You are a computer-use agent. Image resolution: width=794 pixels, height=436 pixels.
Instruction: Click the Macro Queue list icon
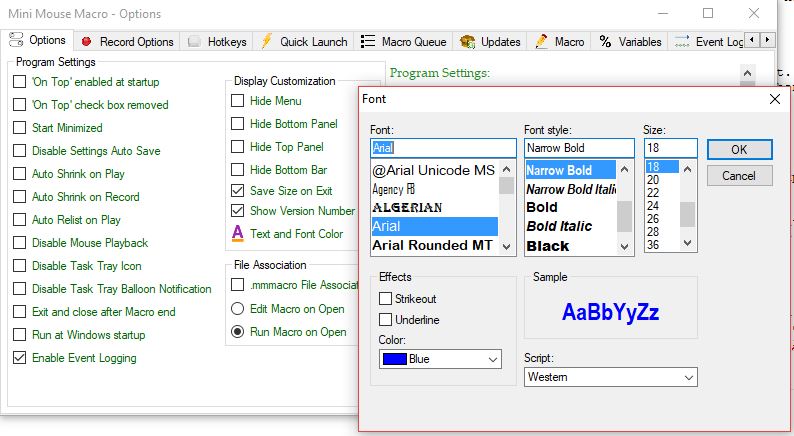coord(368,42)
